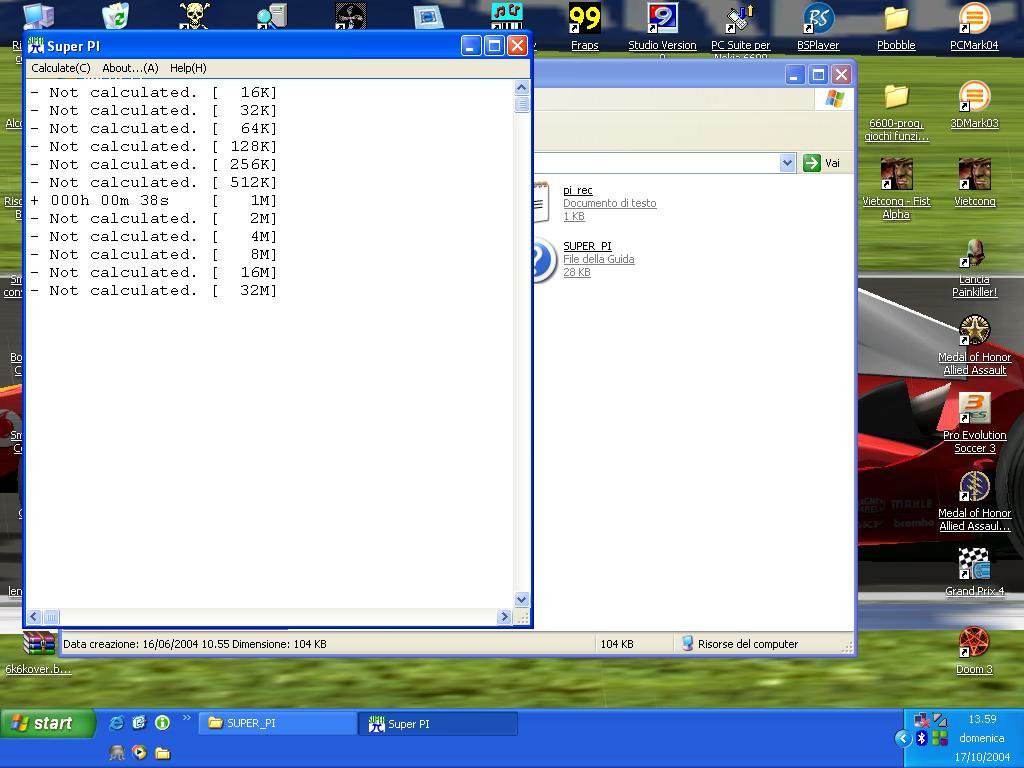Click the SUPER_PI help file question-mark icon
The height and width of the screenshot is (768, 1024).
click(544, 260)
